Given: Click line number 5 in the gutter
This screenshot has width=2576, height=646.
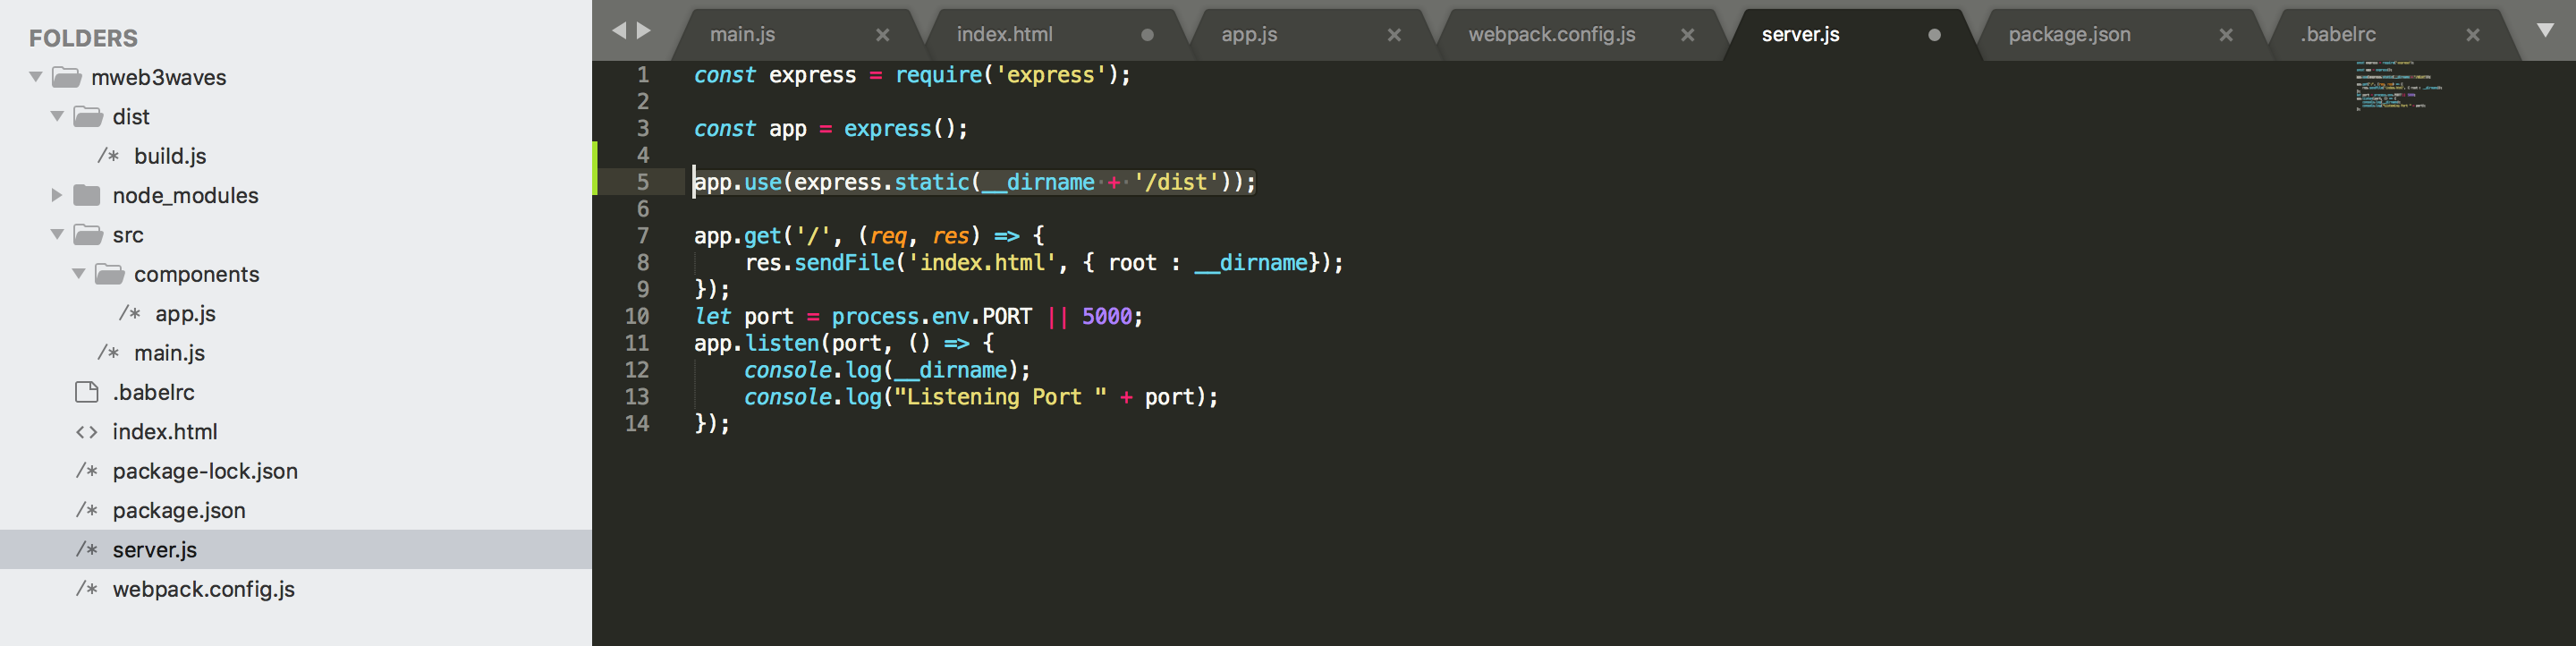Looking at the screenshot, I should (643, 182).
